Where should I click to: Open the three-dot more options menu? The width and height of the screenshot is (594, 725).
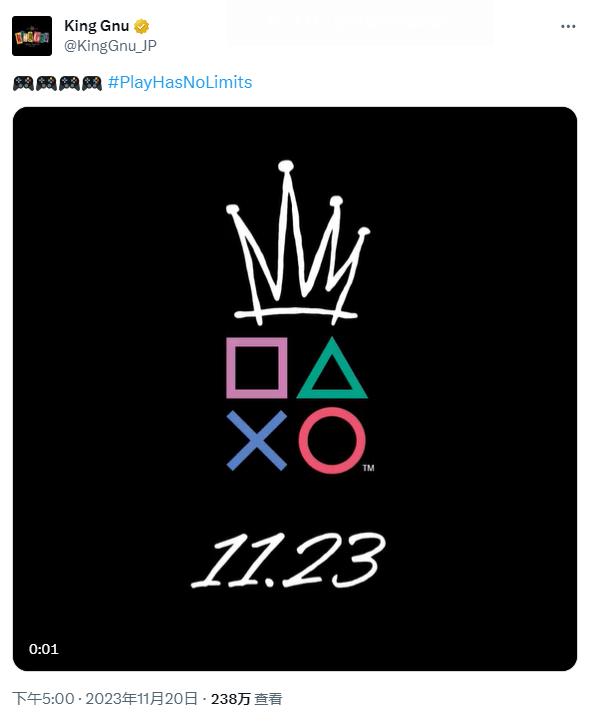[568, 27]
